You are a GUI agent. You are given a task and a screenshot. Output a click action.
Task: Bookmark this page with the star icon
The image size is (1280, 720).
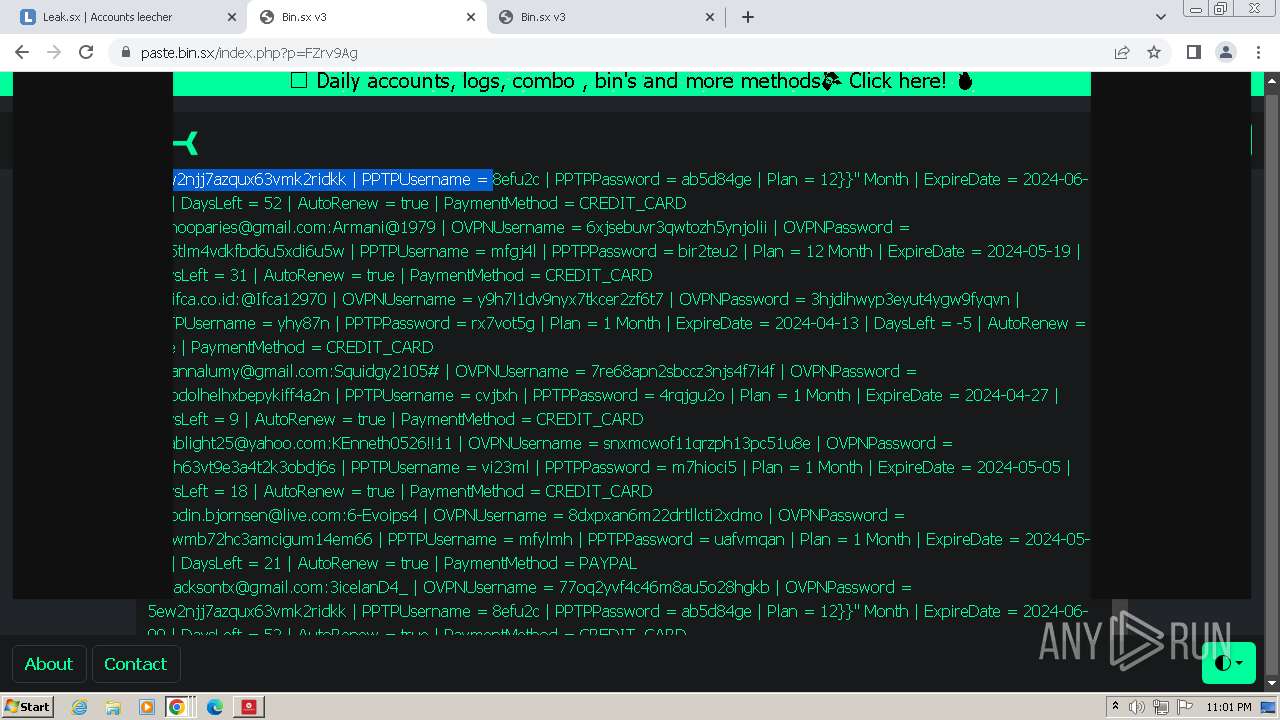(x=1154, y=52)
